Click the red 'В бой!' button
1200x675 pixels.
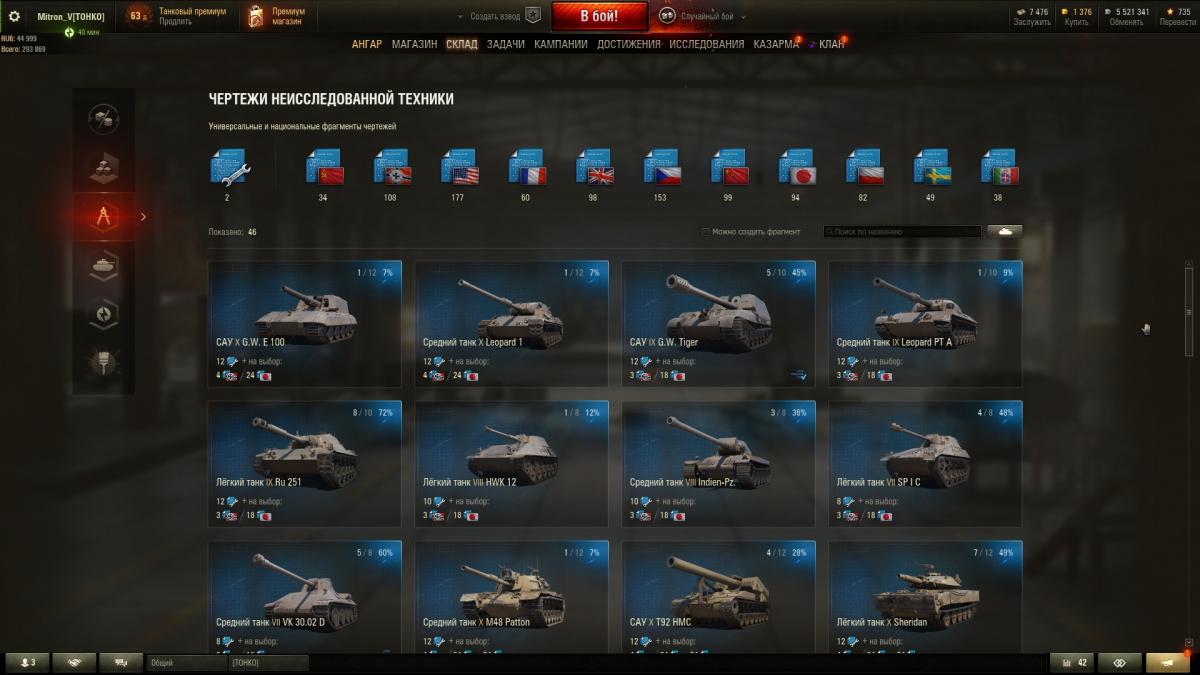(x=599, y=16)
